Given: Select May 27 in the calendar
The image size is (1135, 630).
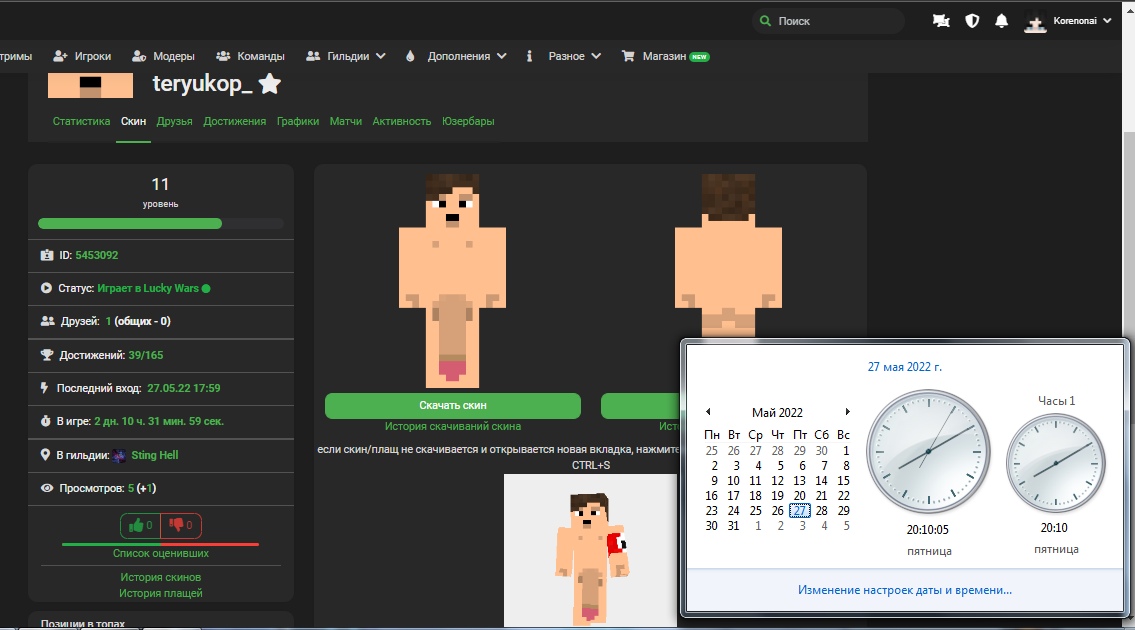Looking at the screenshot, I should click(x=799, y=510).
